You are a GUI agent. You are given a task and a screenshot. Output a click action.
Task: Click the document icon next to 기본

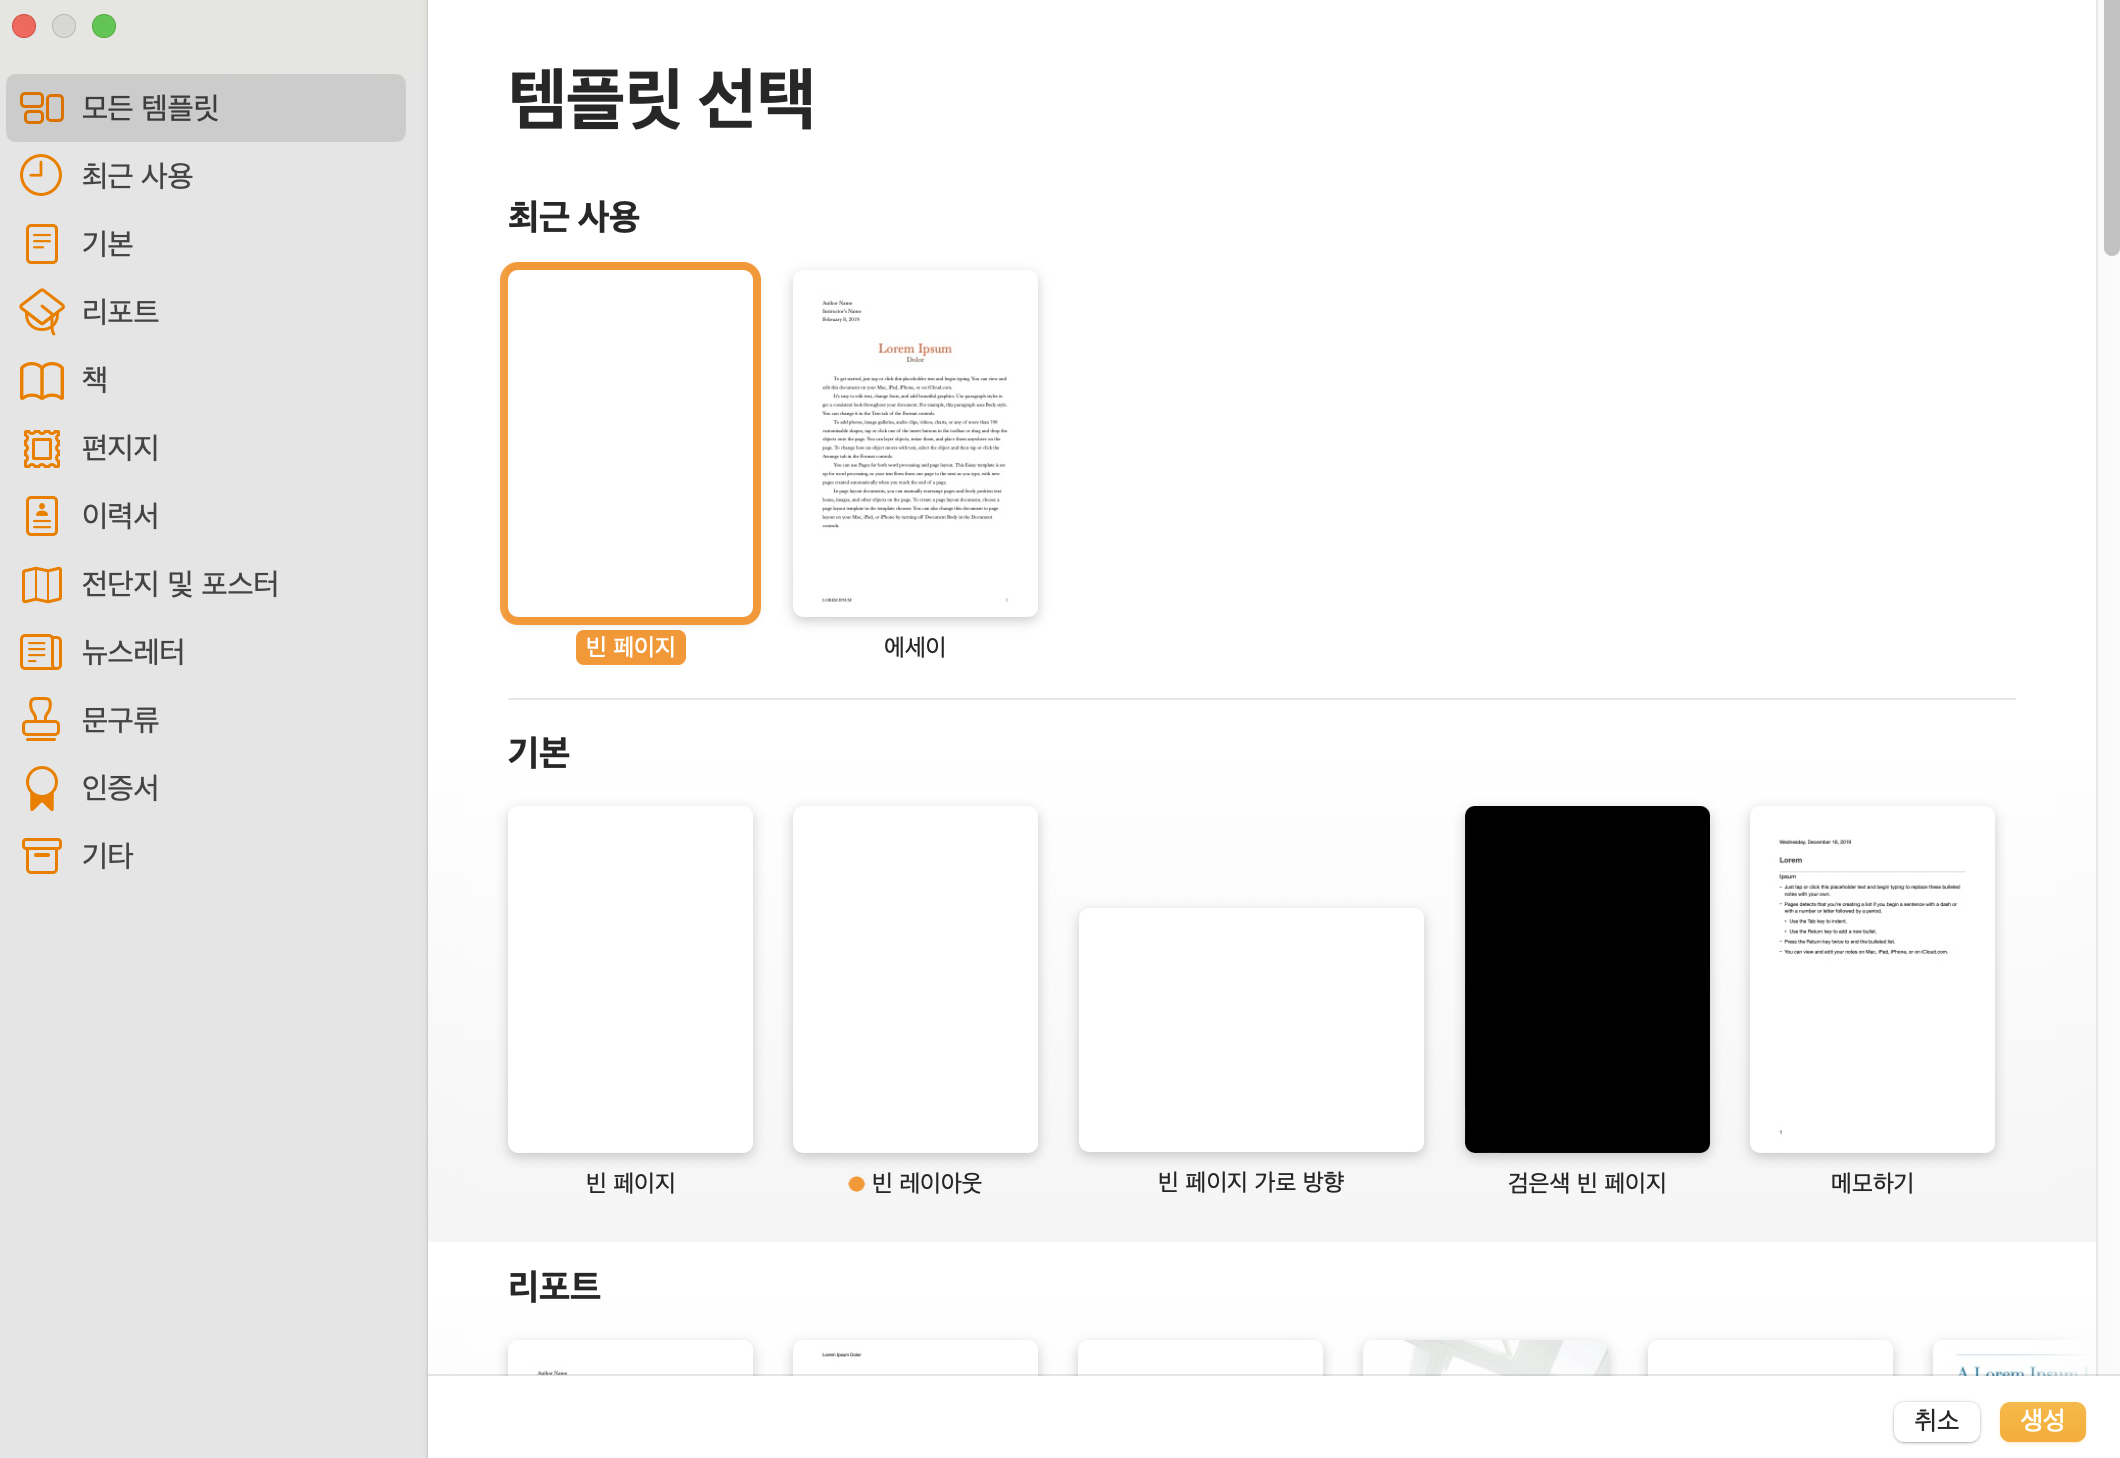click(42, 243)
